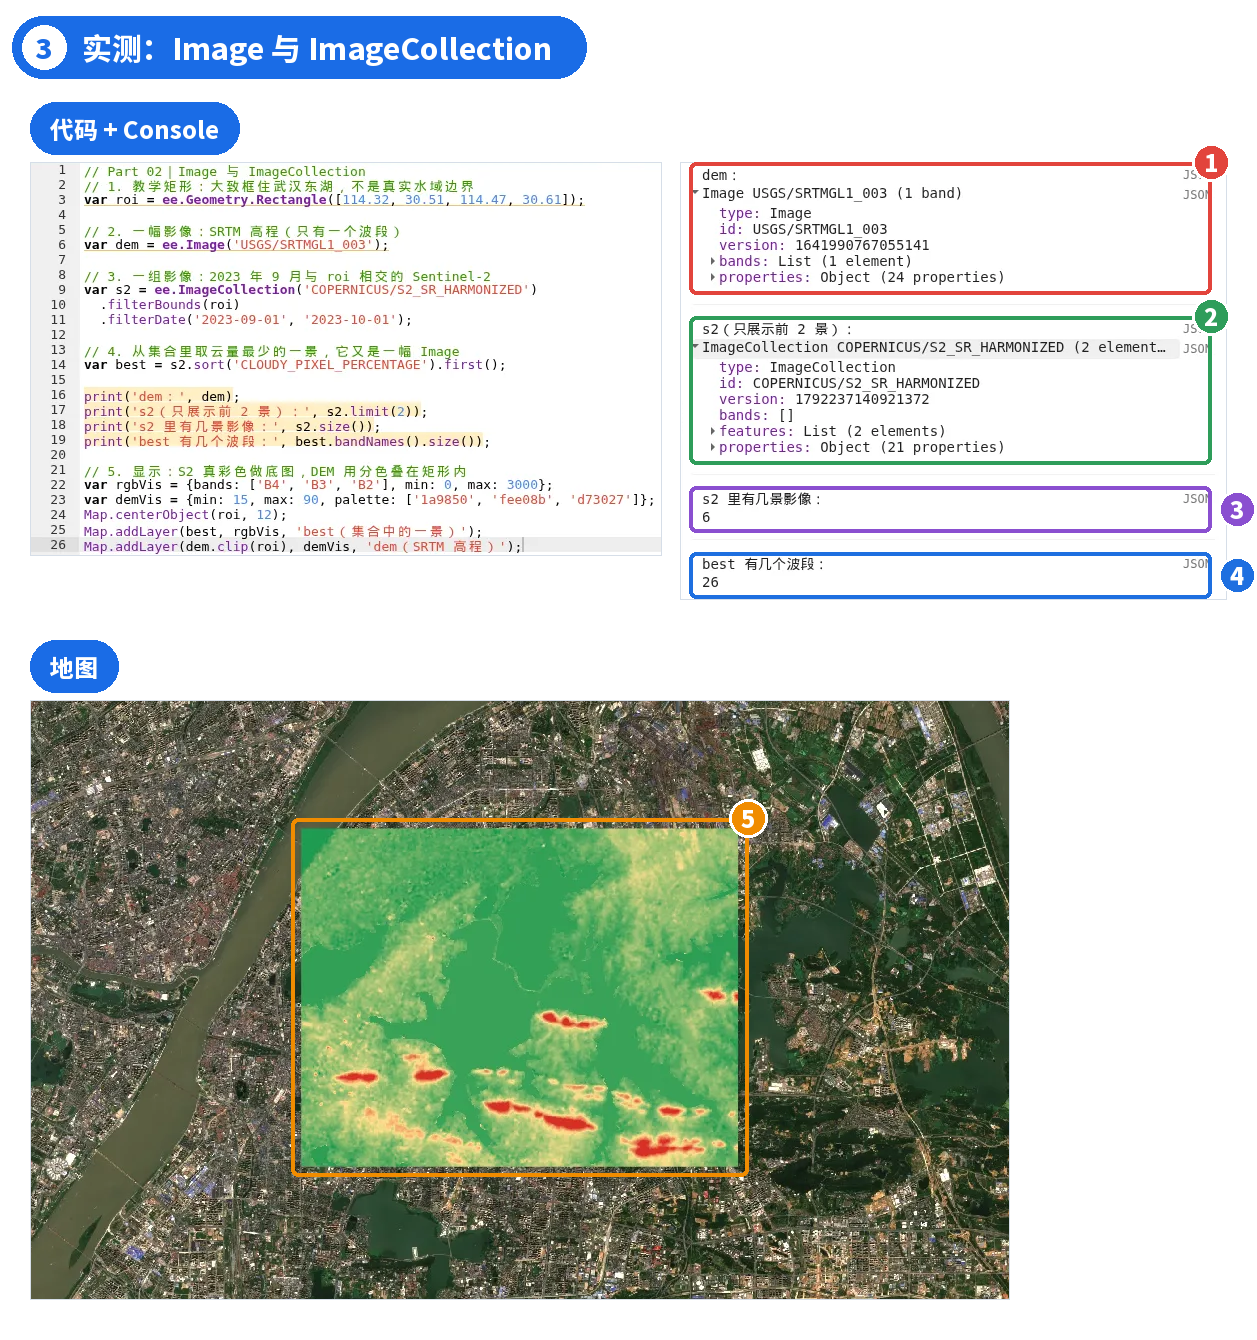Click the 'Map.addLayer(dem.clip(roi)' code line
The width and height of the screenshot is (1257, 1340).
pos(303,547)
